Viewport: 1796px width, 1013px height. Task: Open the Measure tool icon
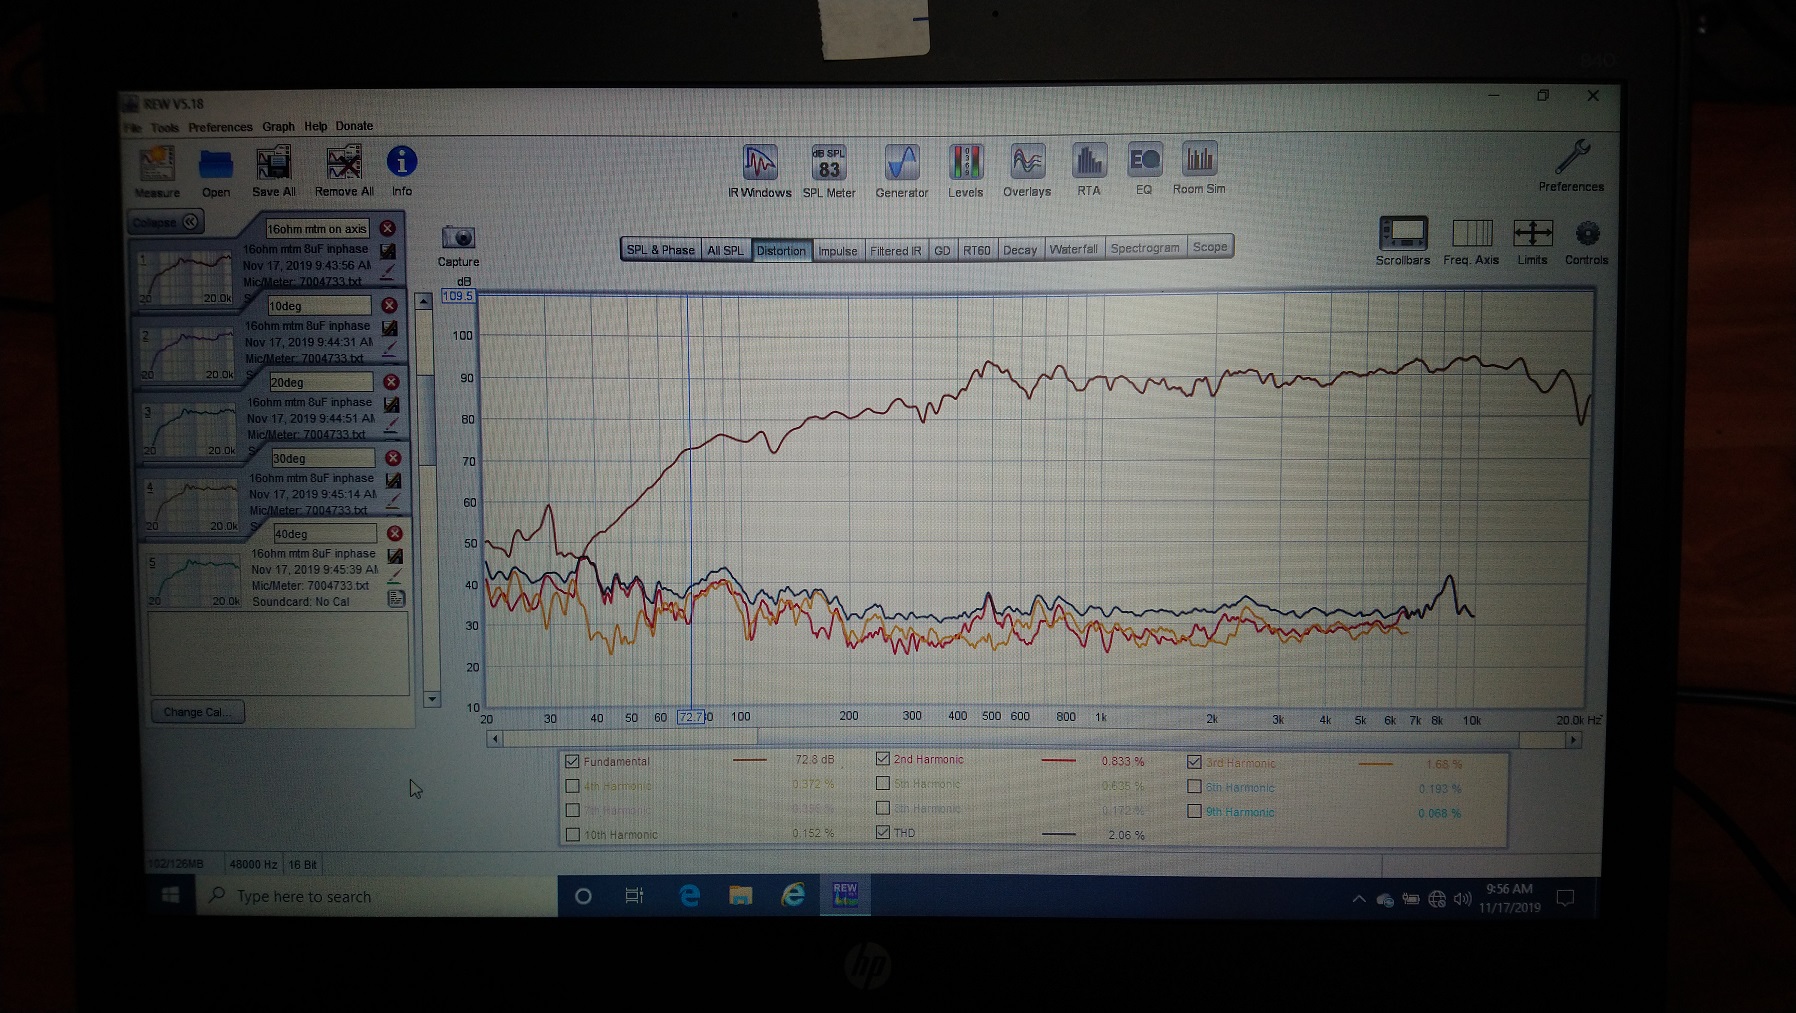pos(156,164)
